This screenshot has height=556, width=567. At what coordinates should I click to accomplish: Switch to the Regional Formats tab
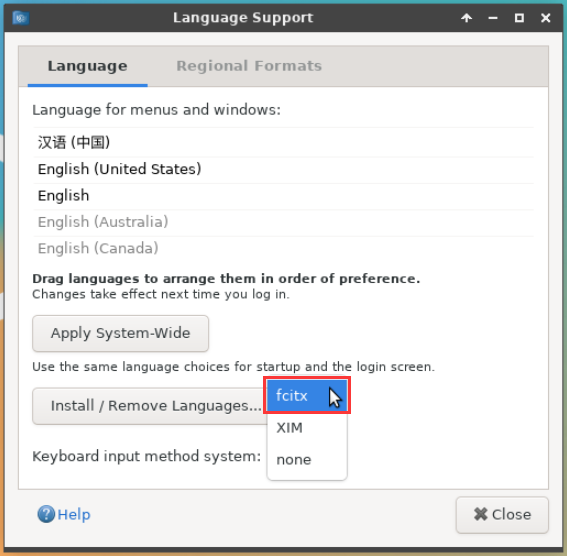(249, 66)
